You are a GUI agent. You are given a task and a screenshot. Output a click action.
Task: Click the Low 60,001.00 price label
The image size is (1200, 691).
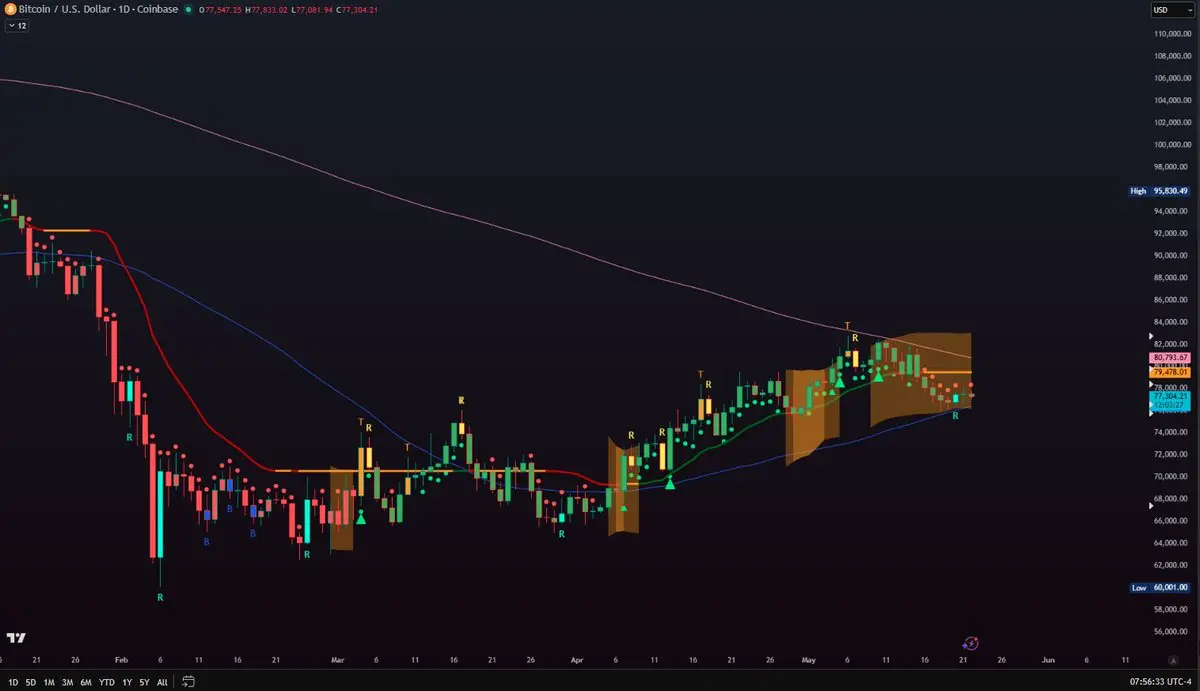pos(1159,588)
